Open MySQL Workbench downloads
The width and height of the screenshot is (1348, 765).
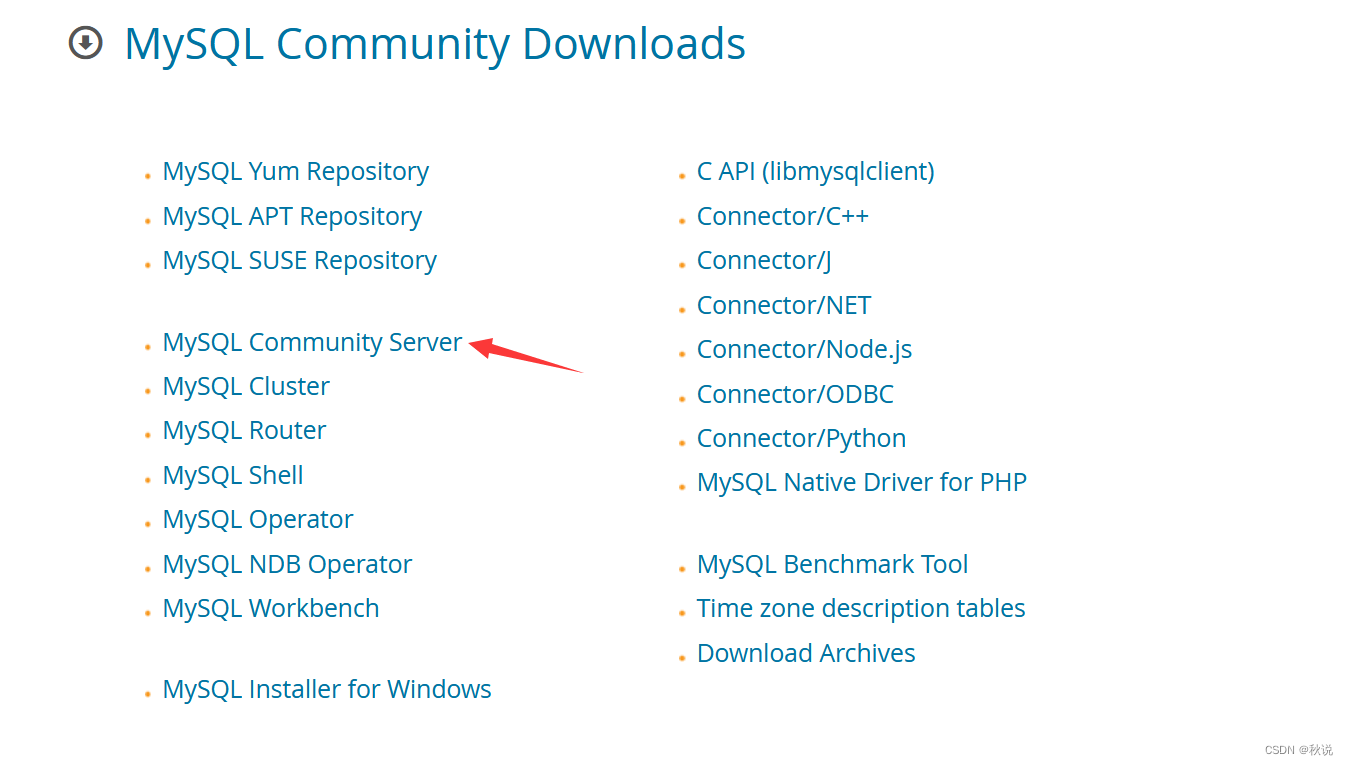[x=271, y=608]
